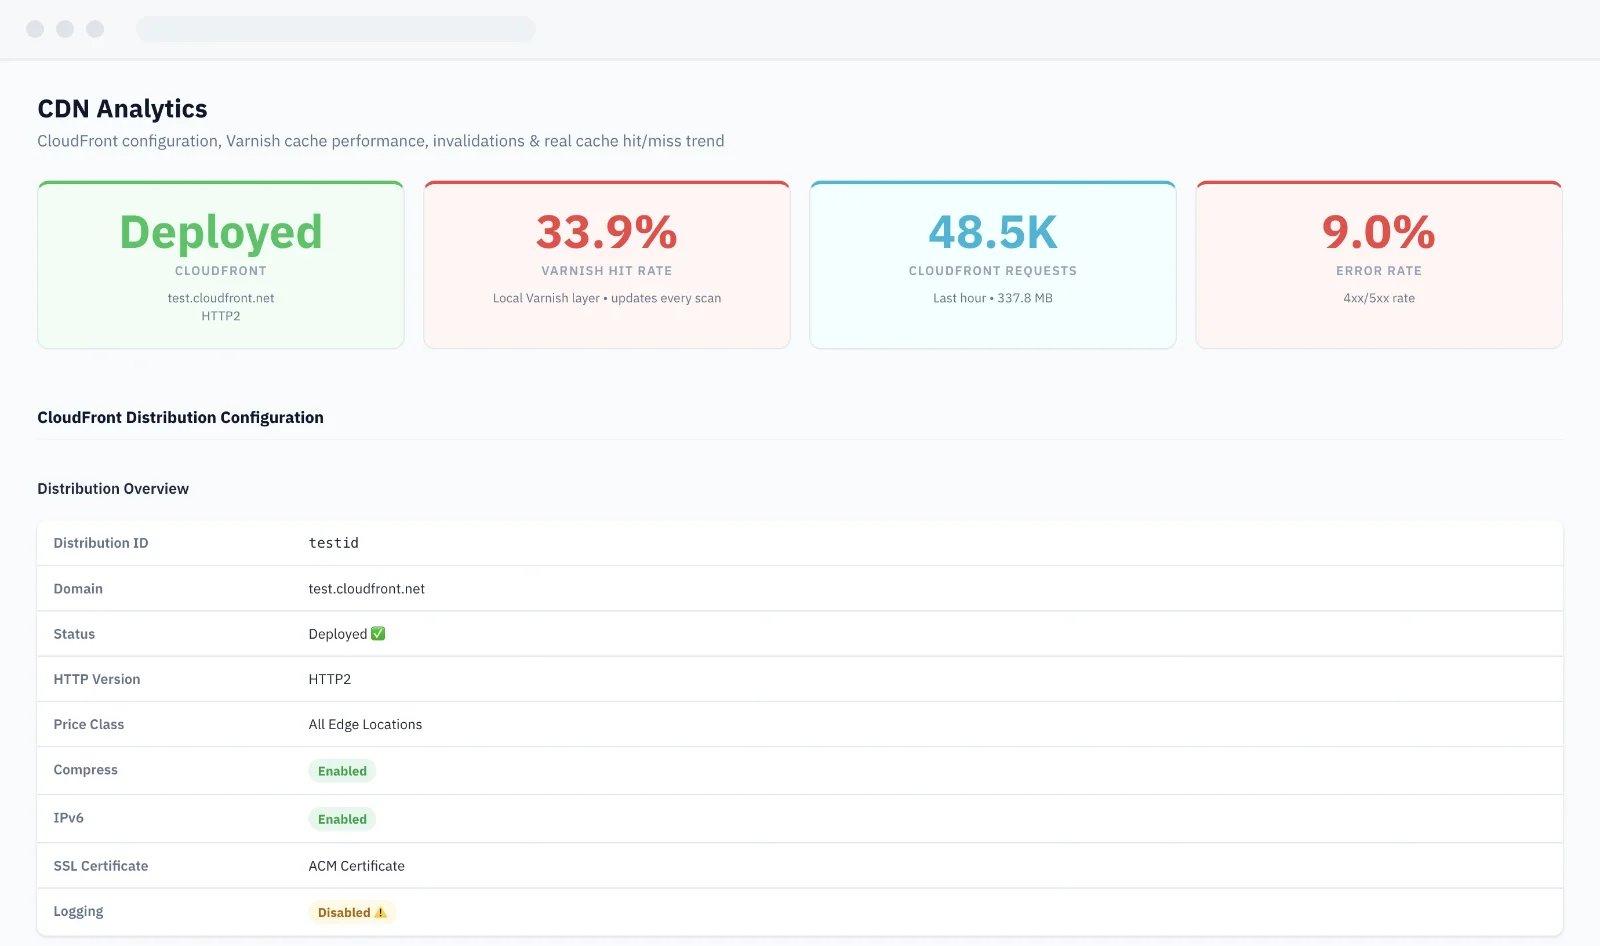This screenshot has width=1600, height=946.
Task: Open the 9.0% Error Rate card
Action: coord(1379,265)
